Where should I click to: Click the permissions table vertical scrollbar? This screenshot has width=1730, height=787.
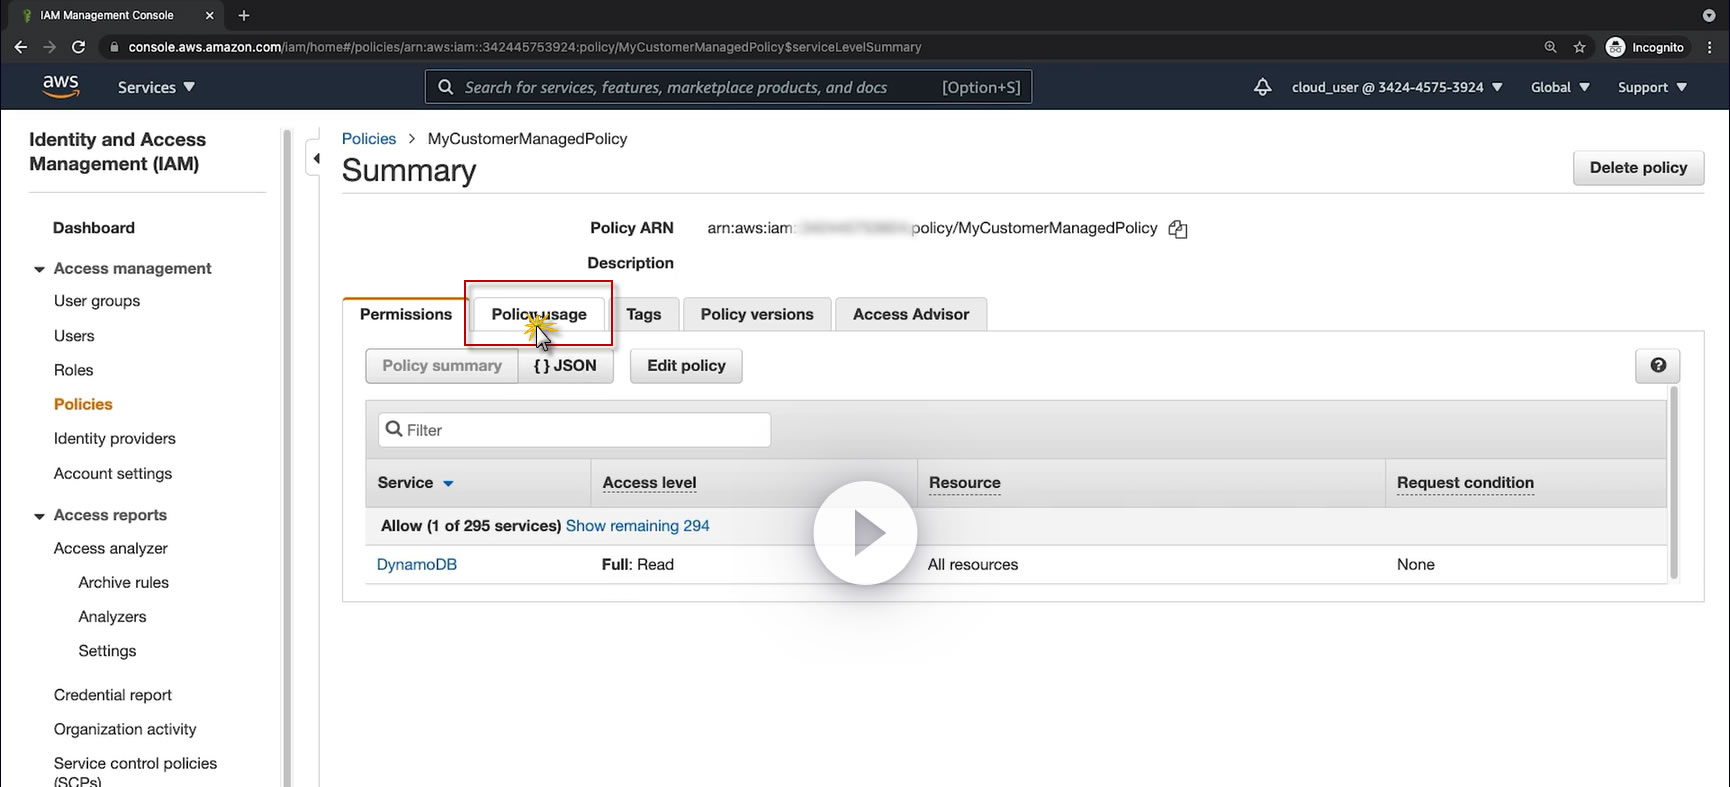pyautogui.click(x=1674, y=484)
